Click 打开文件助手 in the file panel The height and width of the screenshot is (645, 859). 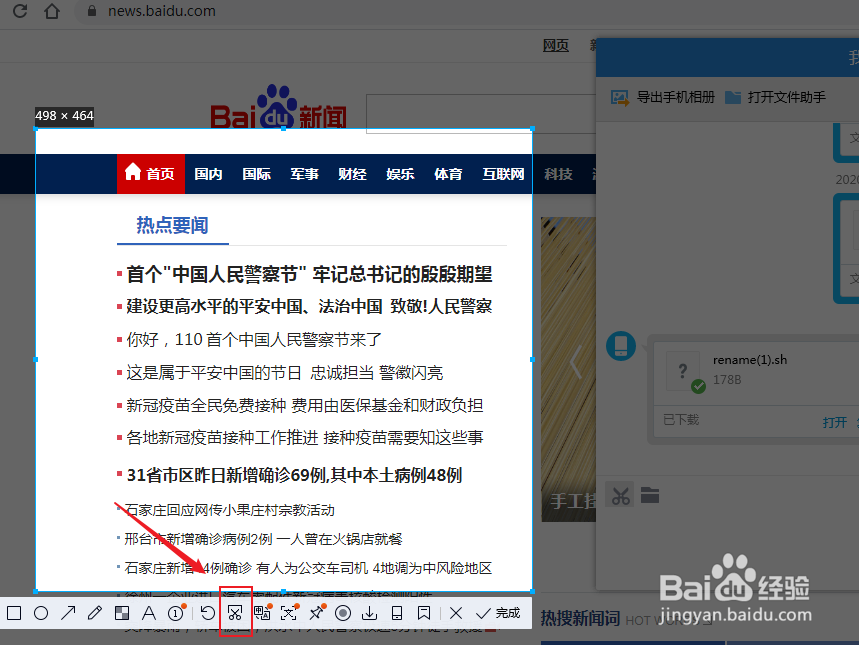[x=775, y=98]
